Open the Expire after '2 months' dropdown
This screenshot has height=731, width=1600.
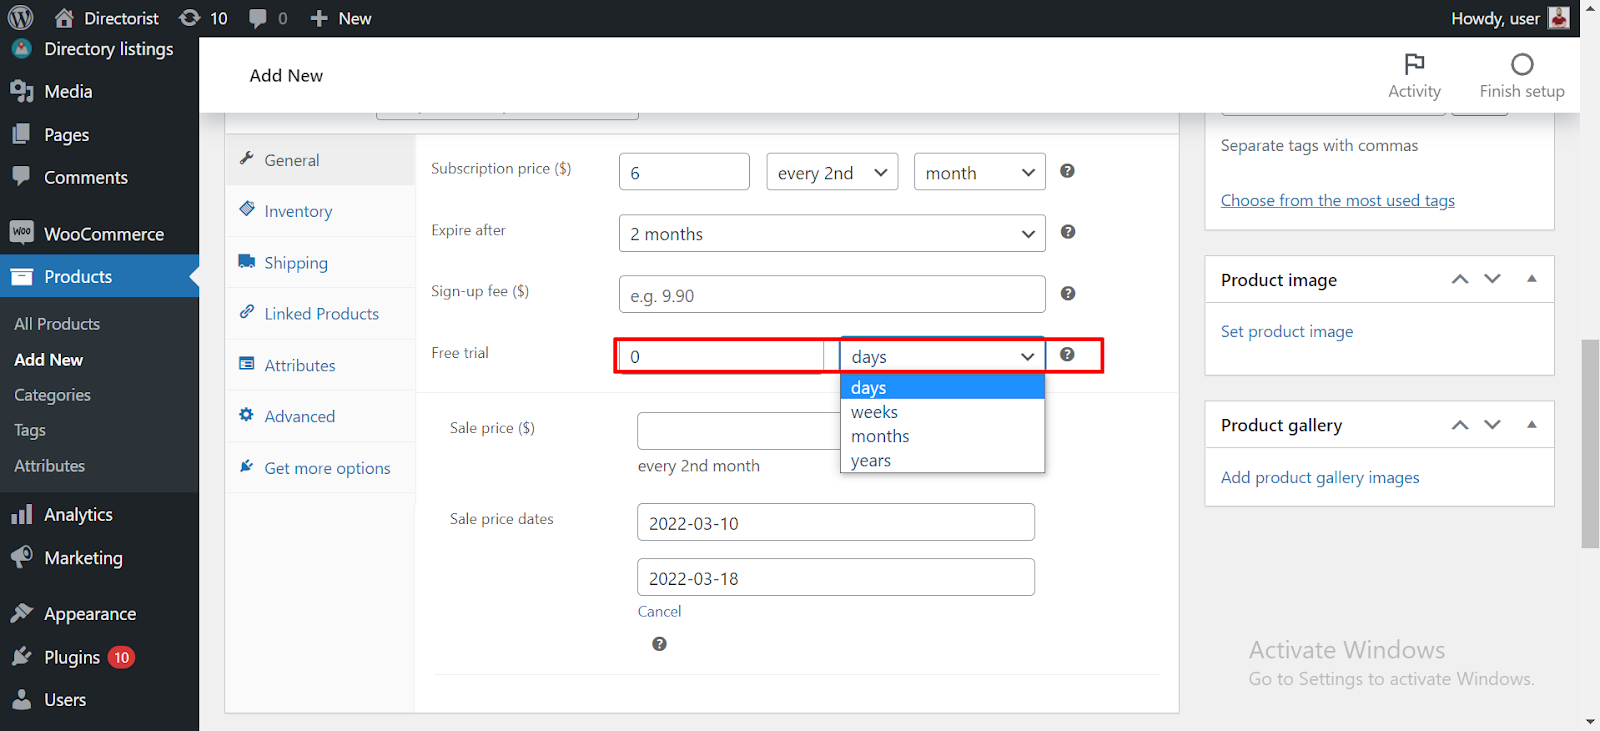pos(832,233)
